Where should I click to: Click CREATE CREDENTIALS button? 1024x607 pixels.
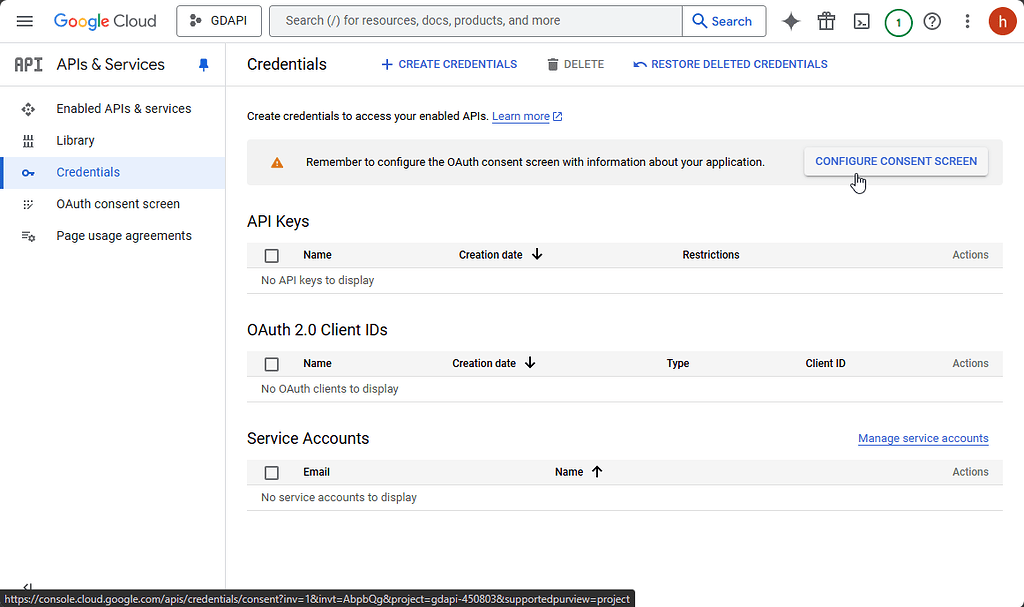(449, 65)
